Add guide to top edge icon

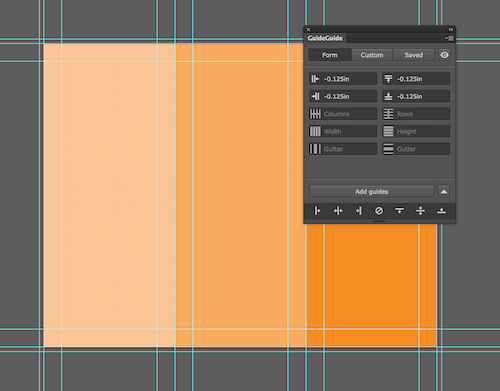tap(399, 211)
